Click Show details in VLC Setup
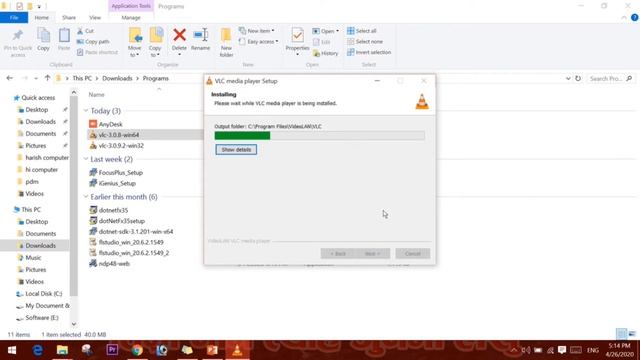This screenshot has height=360, width=640. tap(236, 149)
